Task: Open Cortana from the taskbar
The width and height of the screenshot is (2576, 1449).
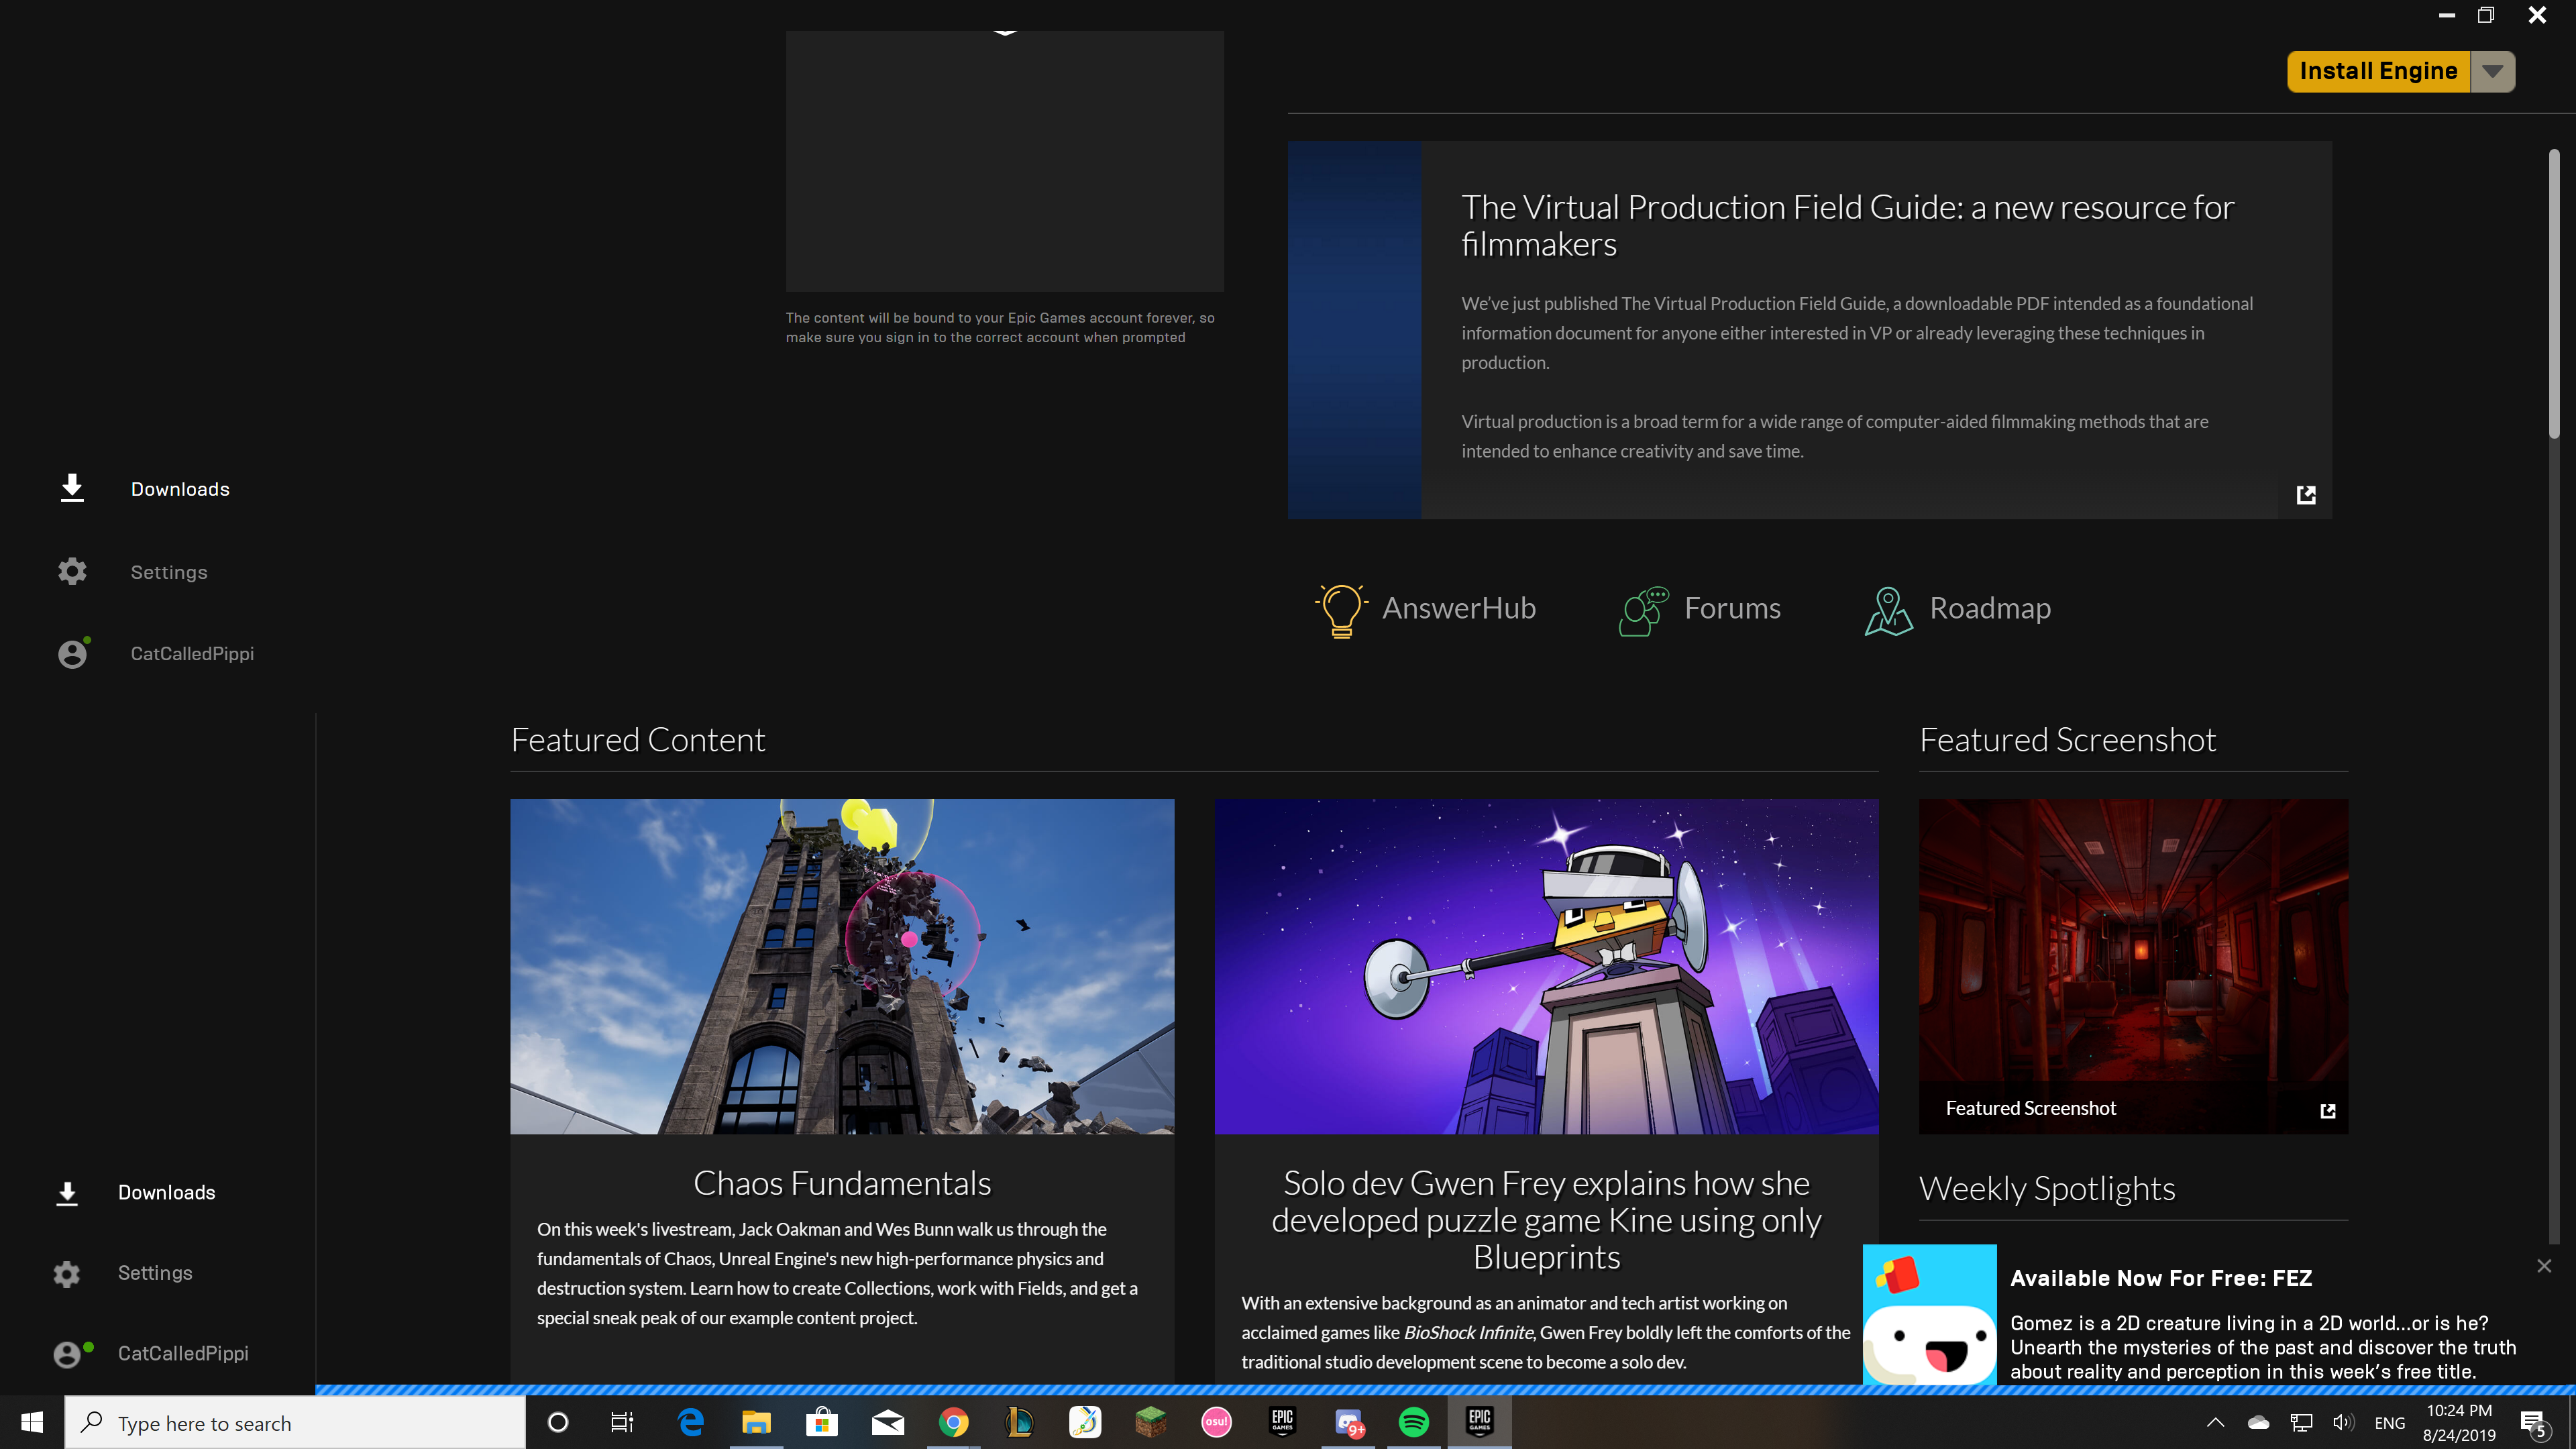Action: tap(558, 1422)
